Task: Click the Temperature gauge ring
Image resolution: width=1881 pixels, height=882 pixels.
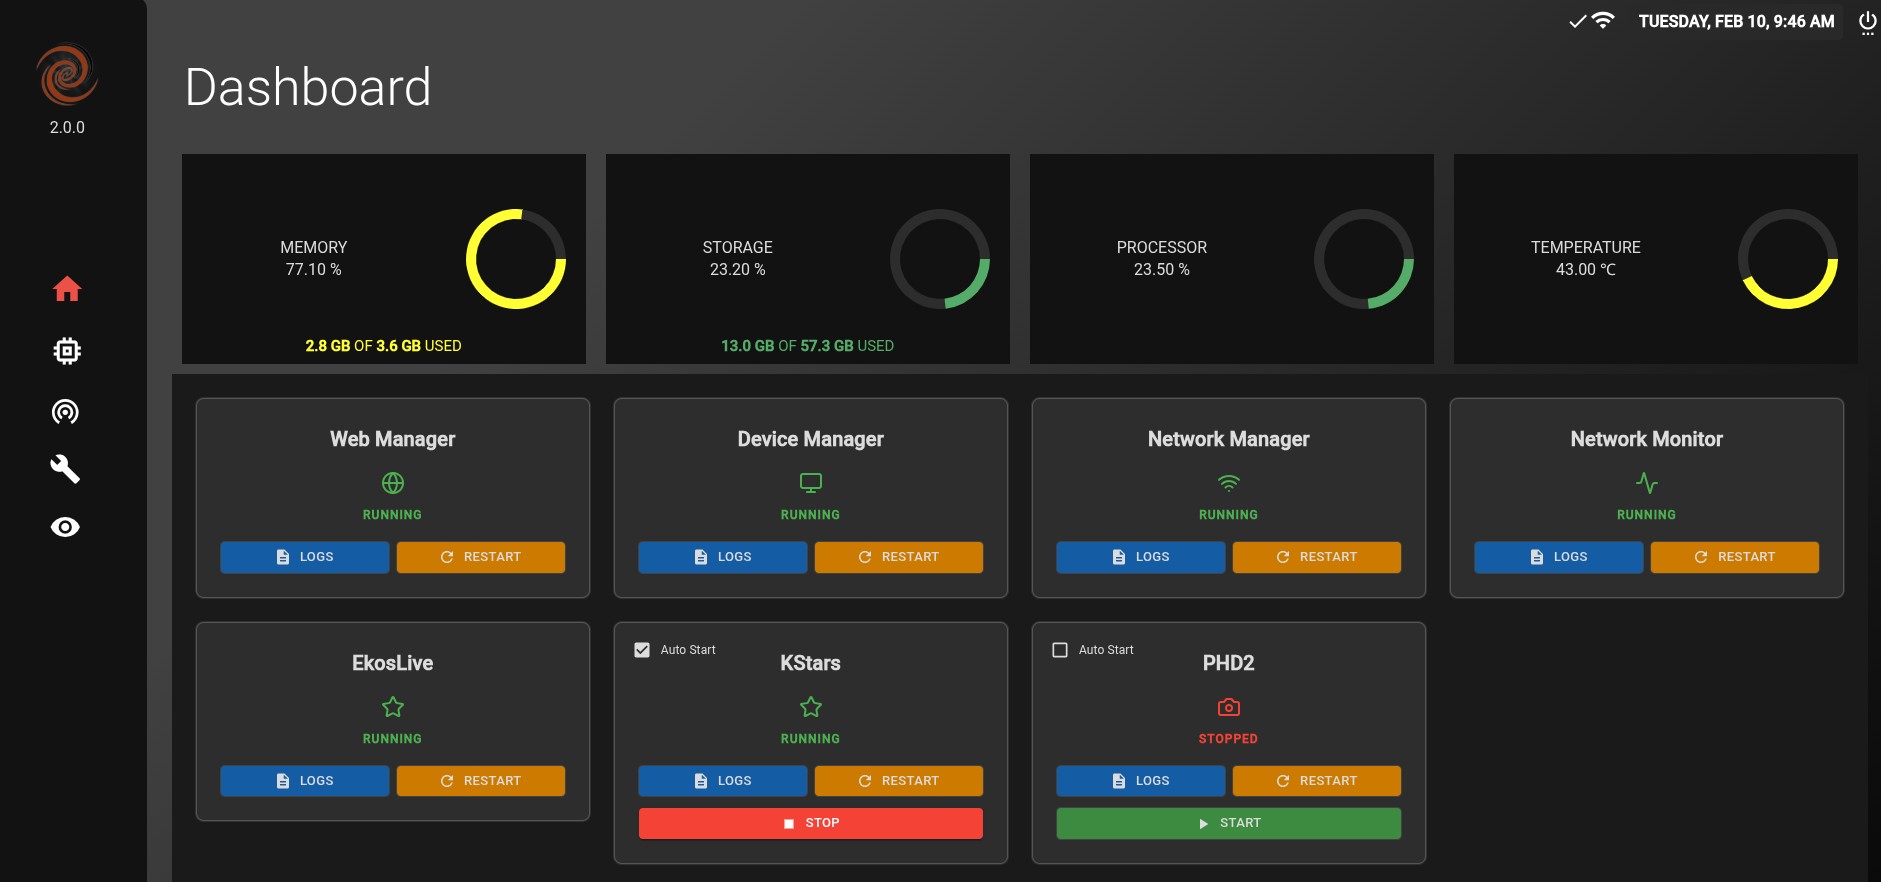Action: coord(1788,259)
